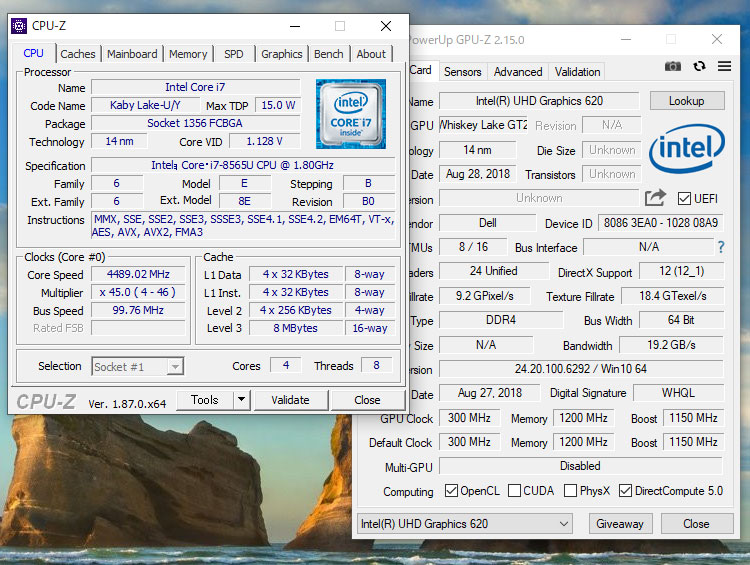This screenshot has height=565, width=750.
Task: Switch to the About tab
Action: tap(371, 54)
